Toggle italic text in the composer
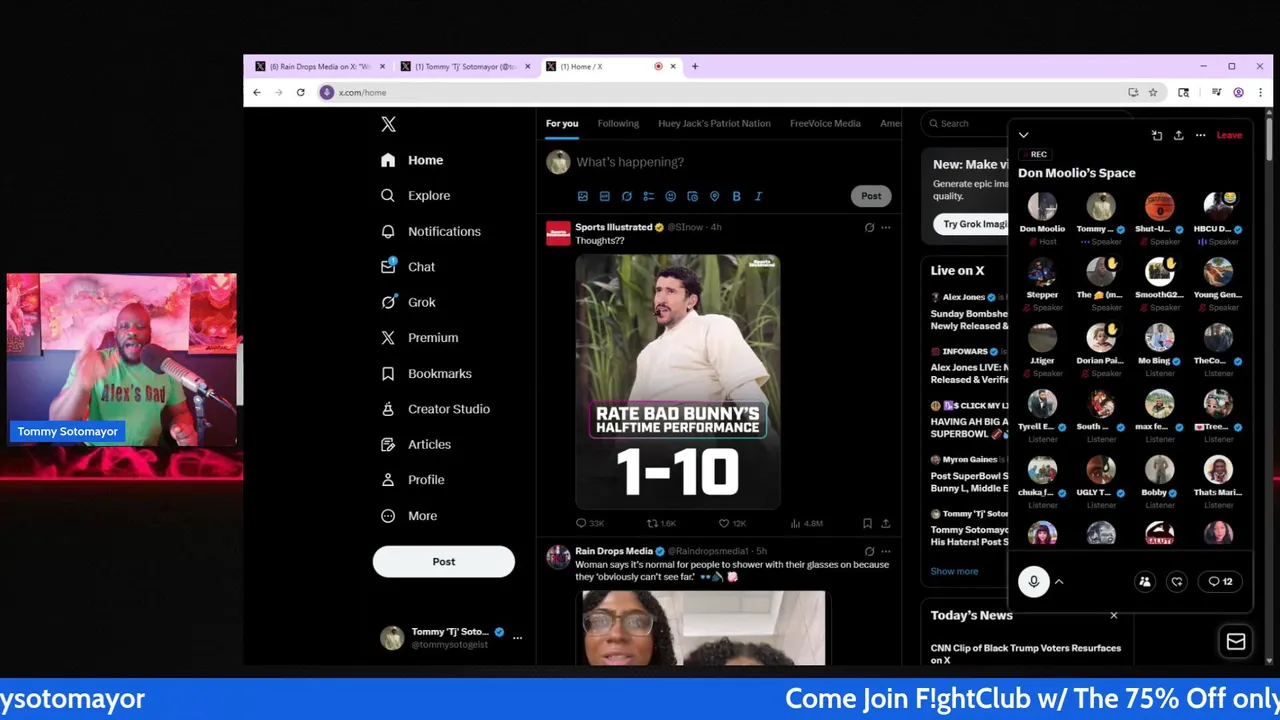 [x=758, y=196]
